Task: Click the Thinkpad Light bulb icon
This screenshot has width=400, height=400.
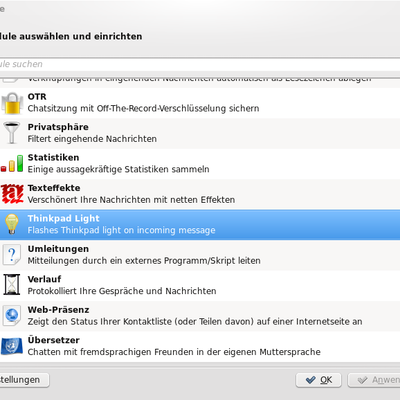Action: [12, 224]
